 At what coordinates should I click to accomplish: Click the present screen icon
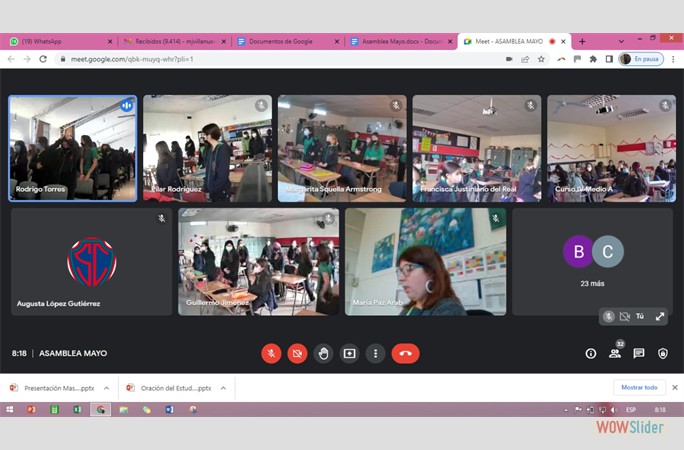(x=349, y=353)
